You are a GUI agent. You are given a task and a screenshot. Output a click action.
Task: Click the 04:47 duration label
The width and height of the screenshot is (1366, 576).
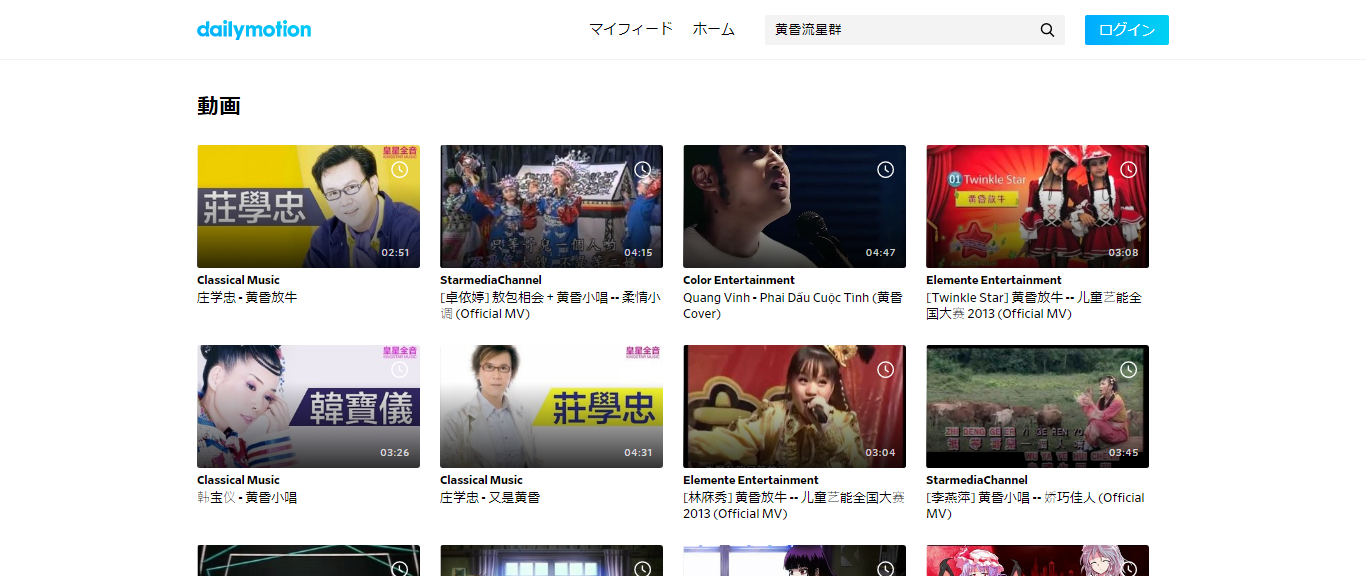tap(881, 253)
